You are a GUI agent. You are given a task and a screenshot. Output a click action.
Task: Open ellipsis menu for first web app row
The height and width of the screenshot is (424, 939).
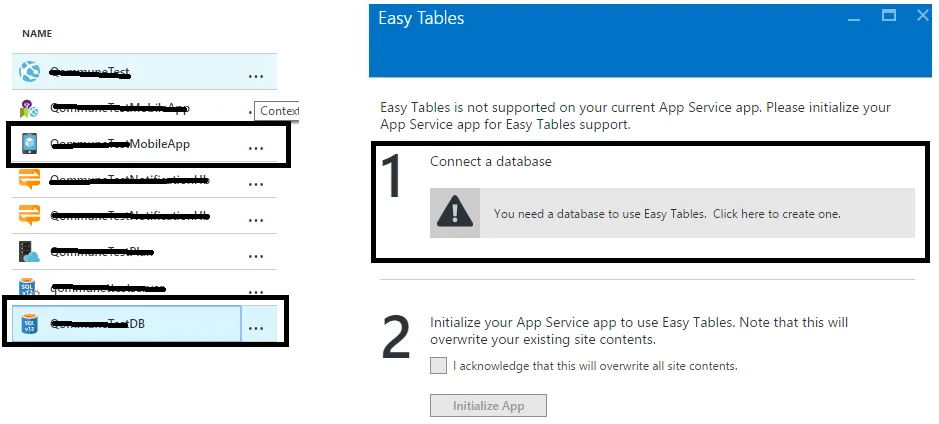tap(256, 75)
